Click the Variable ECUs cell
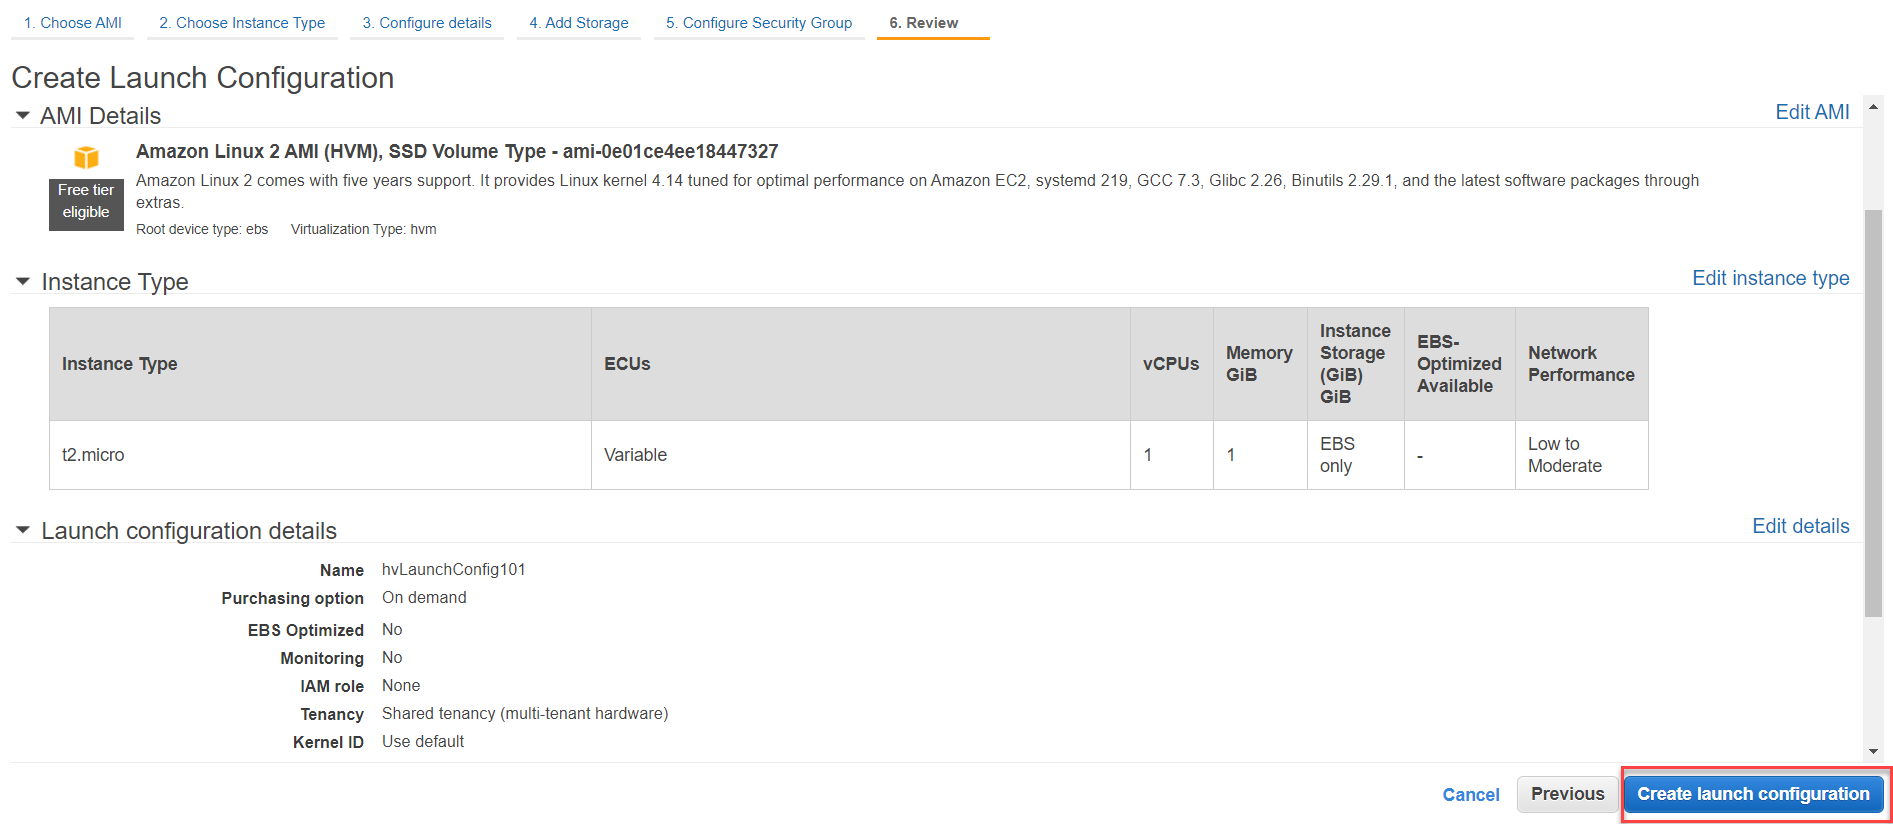 [x=861, y=455]
